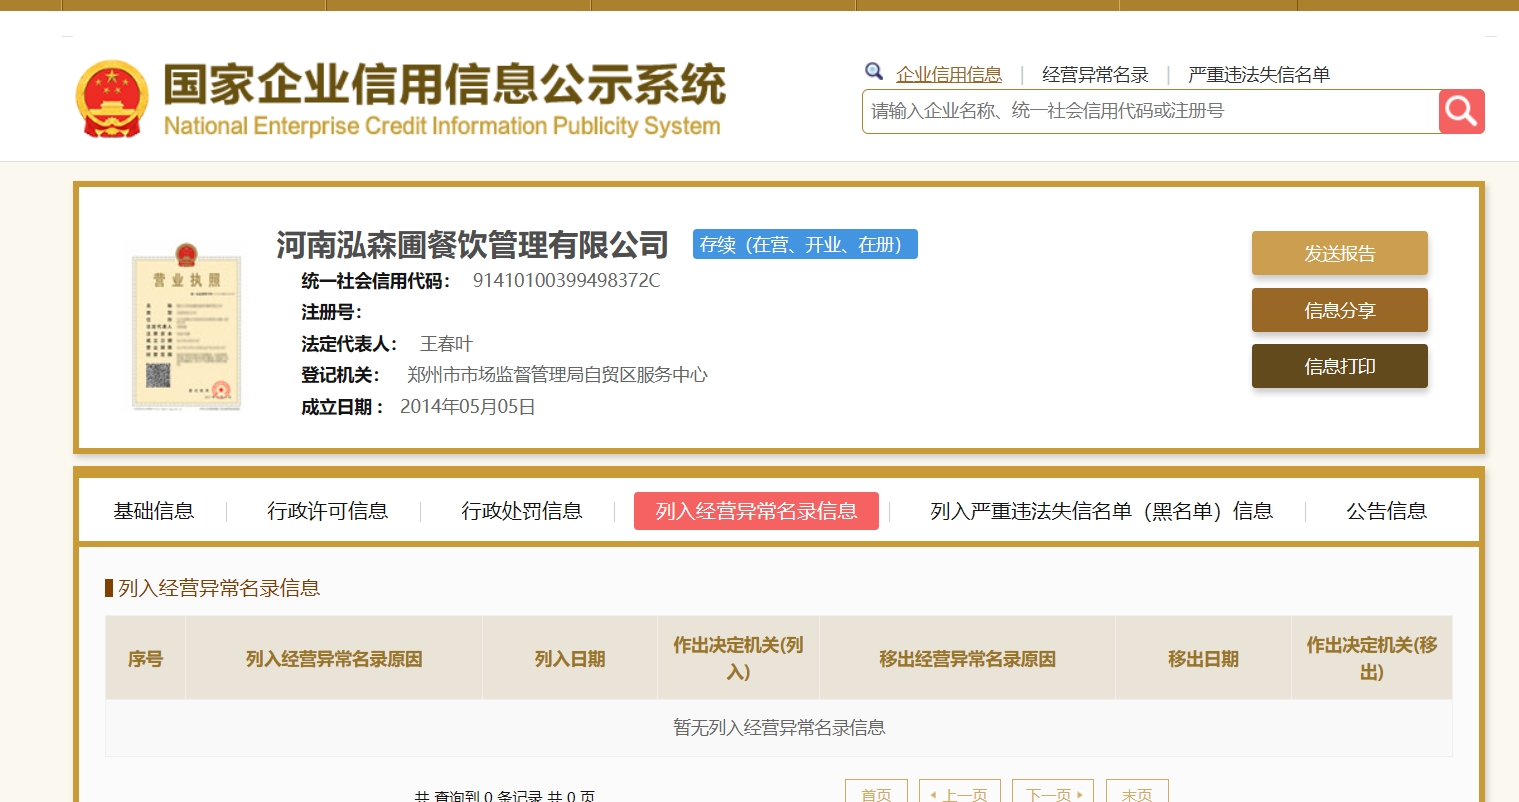The width and height of the screenshot is (1519, 802).
Task: Go to previous page with 上一页
Action: coord(958,792)
